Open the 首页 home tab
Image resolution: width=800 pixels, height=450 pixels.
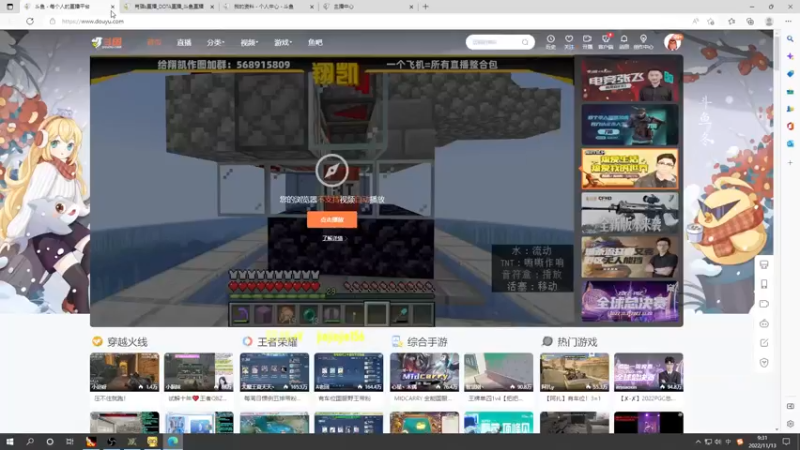tap(154, 42)
